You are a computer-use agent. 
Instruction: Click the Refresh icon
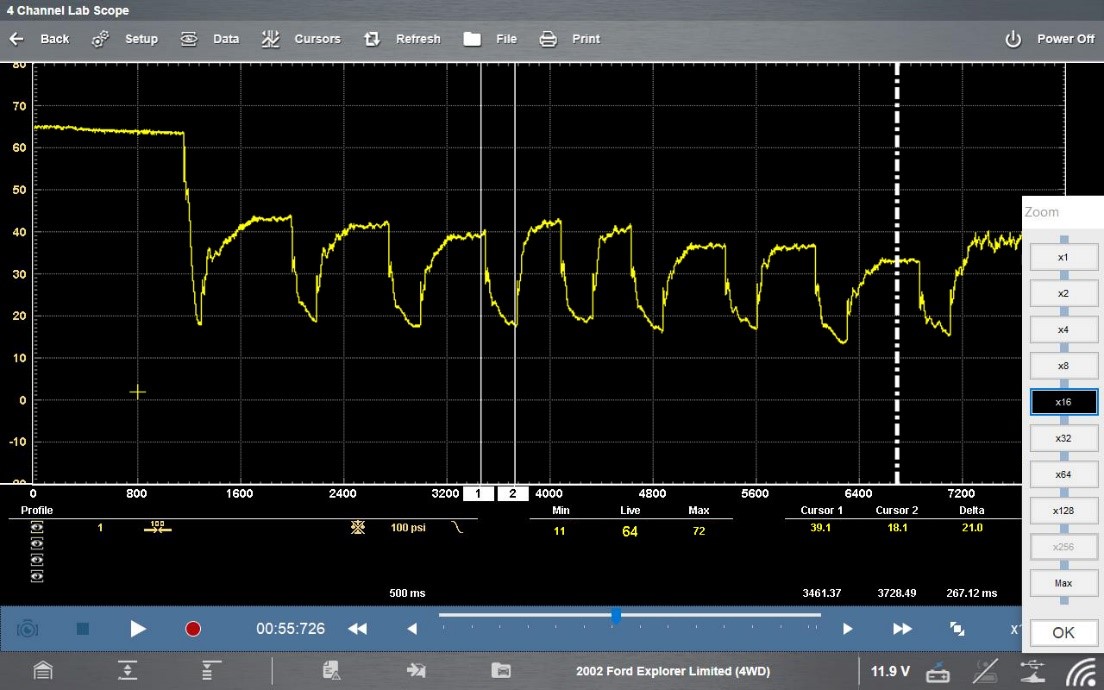pos(372,39)
